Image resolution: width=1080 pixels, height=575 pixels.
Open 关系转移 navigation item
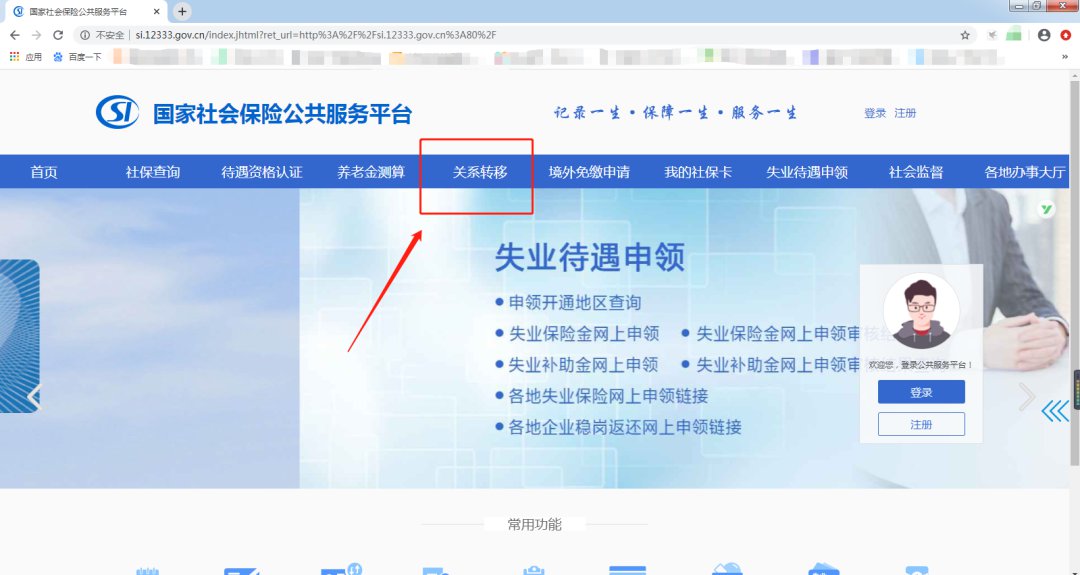click(x=480, y=172)
